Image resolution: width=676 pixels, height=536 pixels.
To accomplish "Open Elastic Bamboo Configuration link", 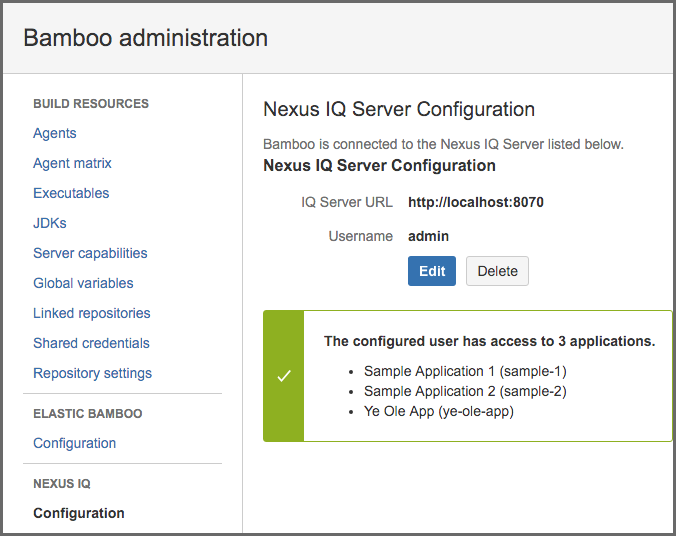I will point(75,443).
